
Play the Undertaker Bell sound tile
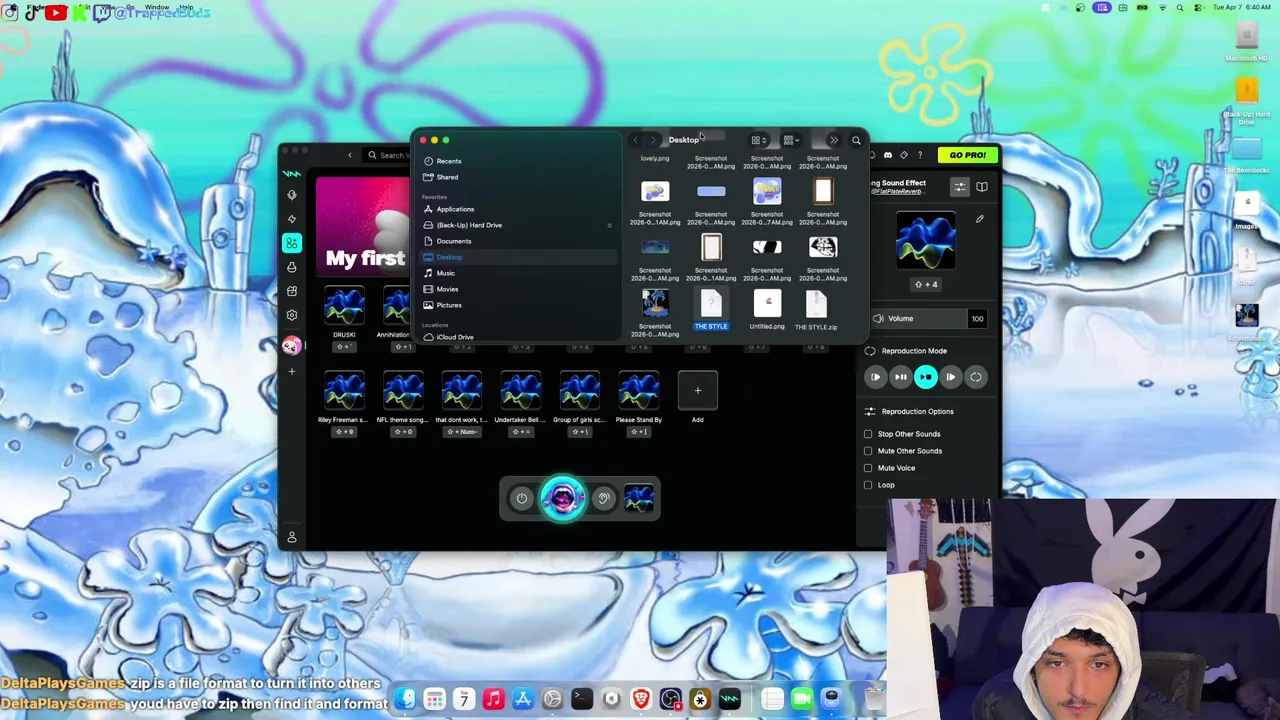pos(521,391)
